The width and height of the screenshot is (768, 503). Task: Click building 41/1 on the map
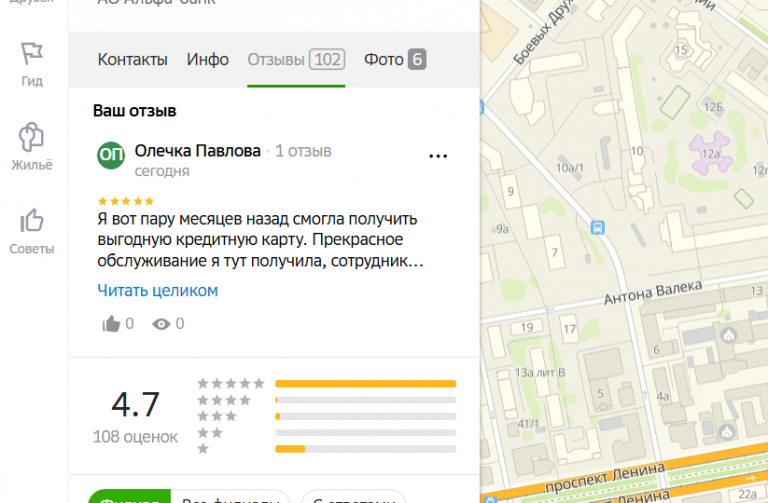[x=528, y=424]
